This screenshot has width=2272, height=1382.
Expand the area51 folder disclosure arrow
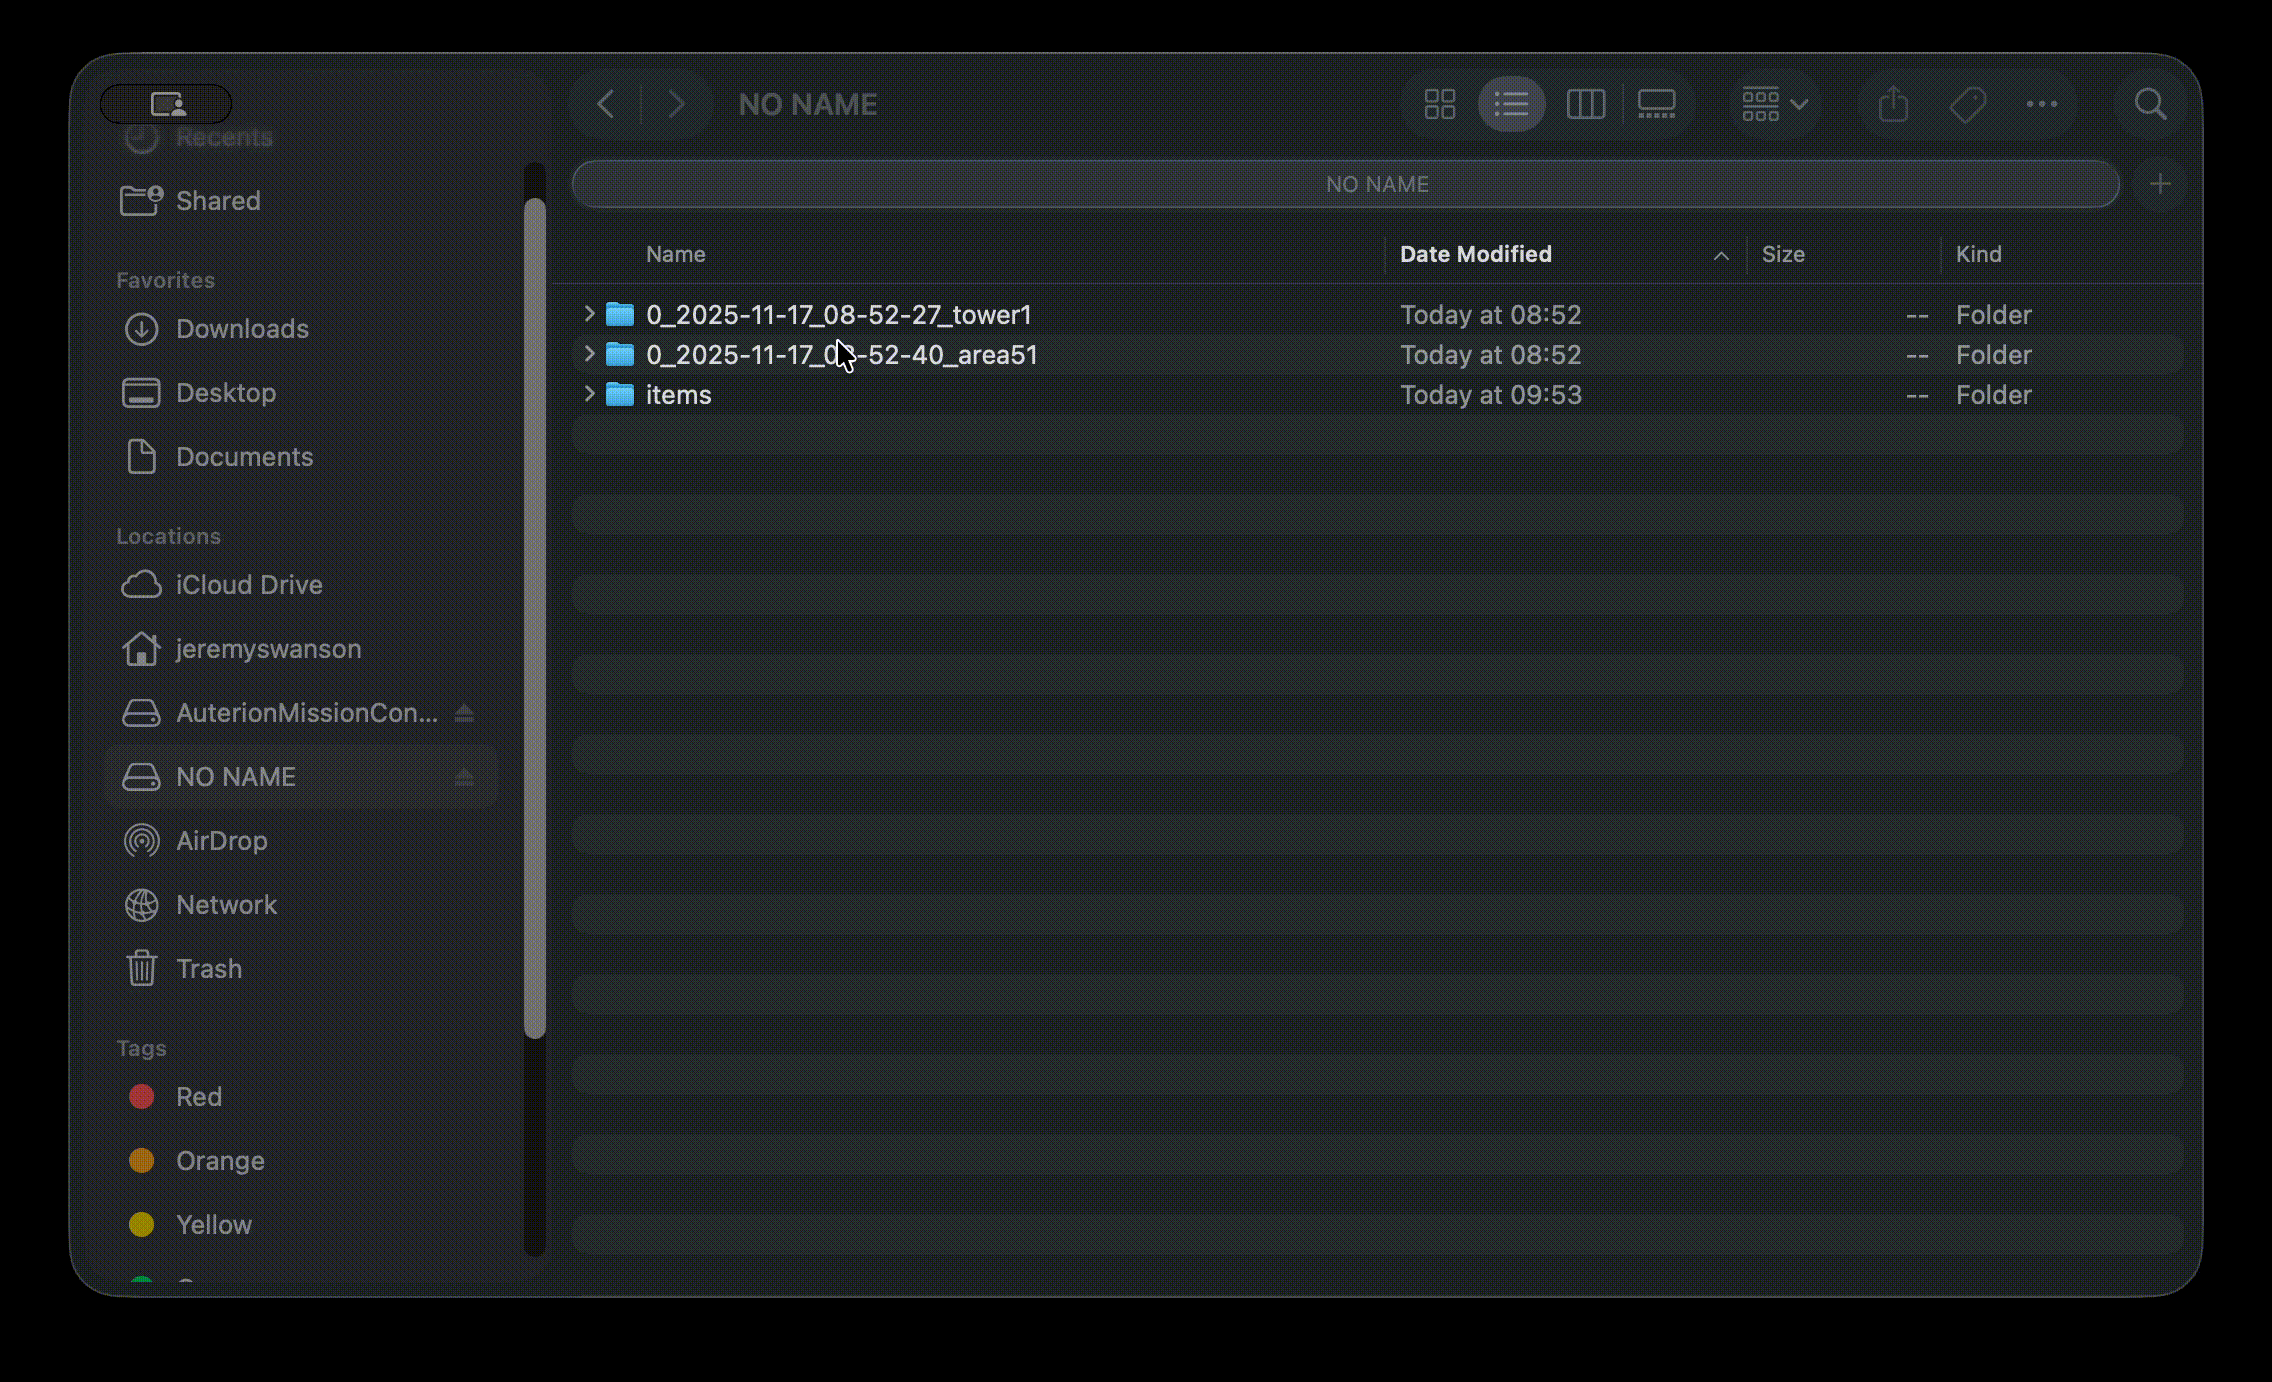pos(589,354)
